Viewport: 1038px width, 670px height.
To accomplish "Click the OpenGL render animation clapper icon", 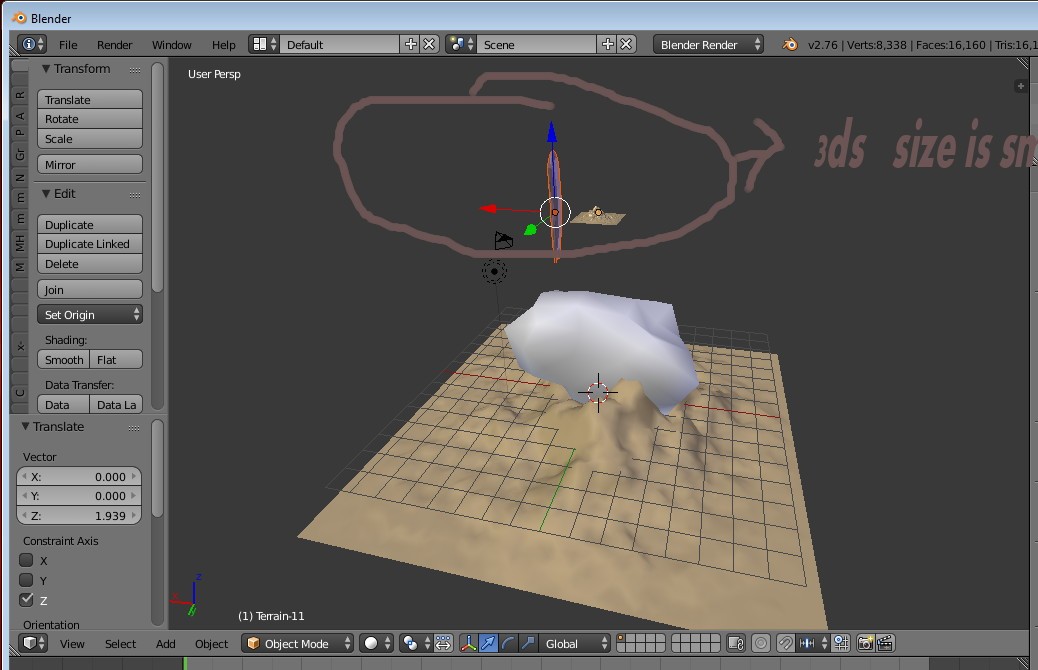I will coord(885,644).
